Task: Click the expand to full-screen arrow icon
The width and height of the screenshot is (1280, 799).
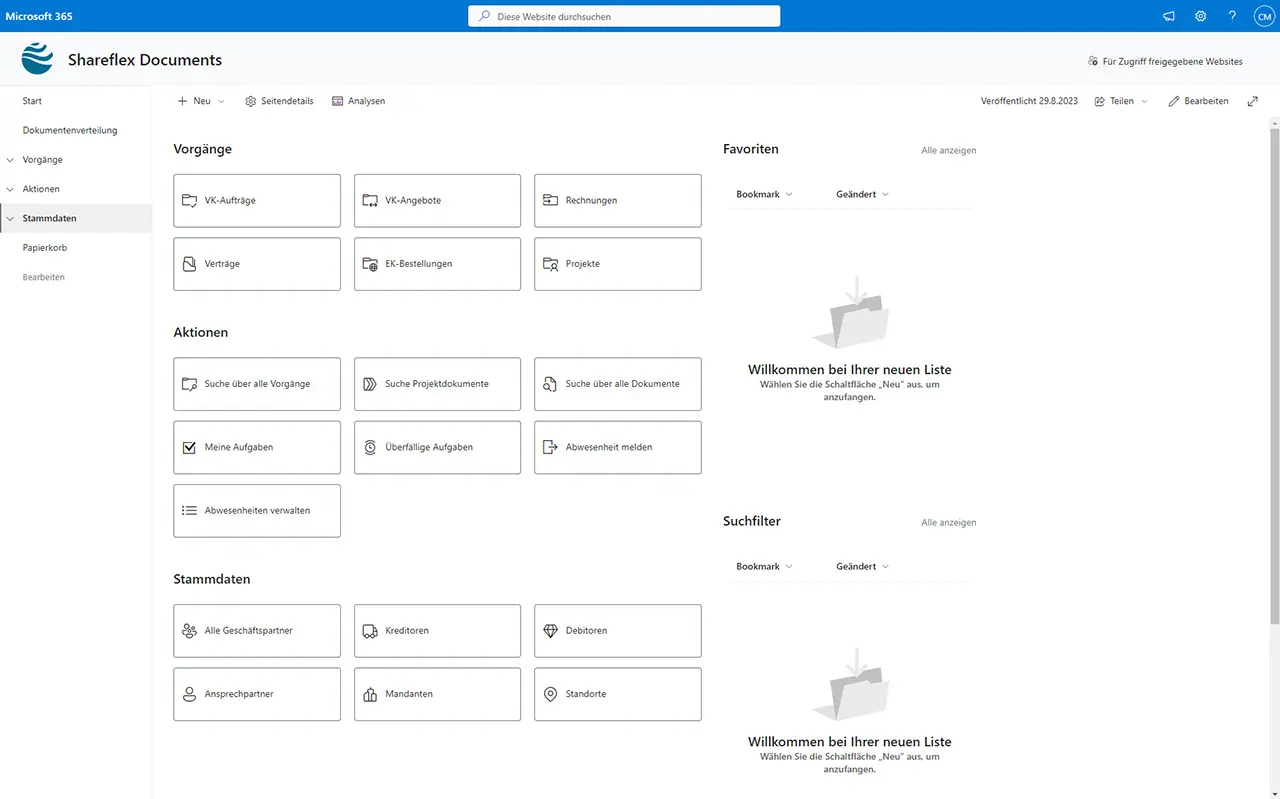Action: click(1253, 101)
